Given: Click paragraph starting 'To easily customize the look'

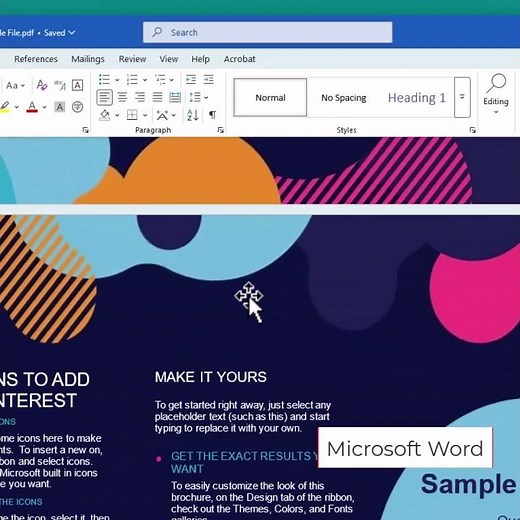Looking at the screenshot, I should pyautogui.click(x=262, y=501).
